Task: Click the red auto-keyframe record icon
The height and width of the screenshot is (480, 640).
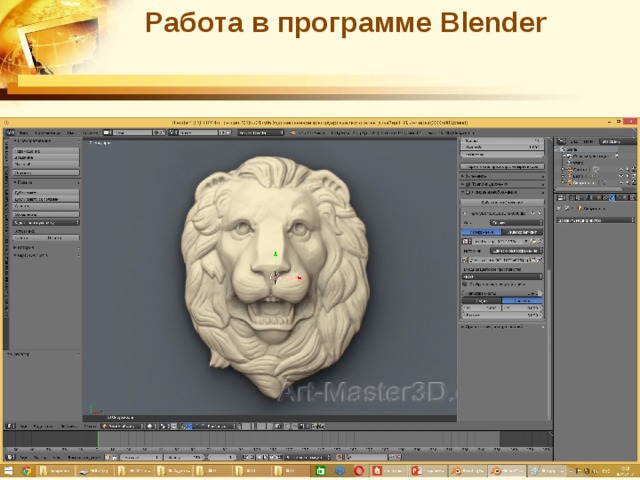Action: pos(339,458)
